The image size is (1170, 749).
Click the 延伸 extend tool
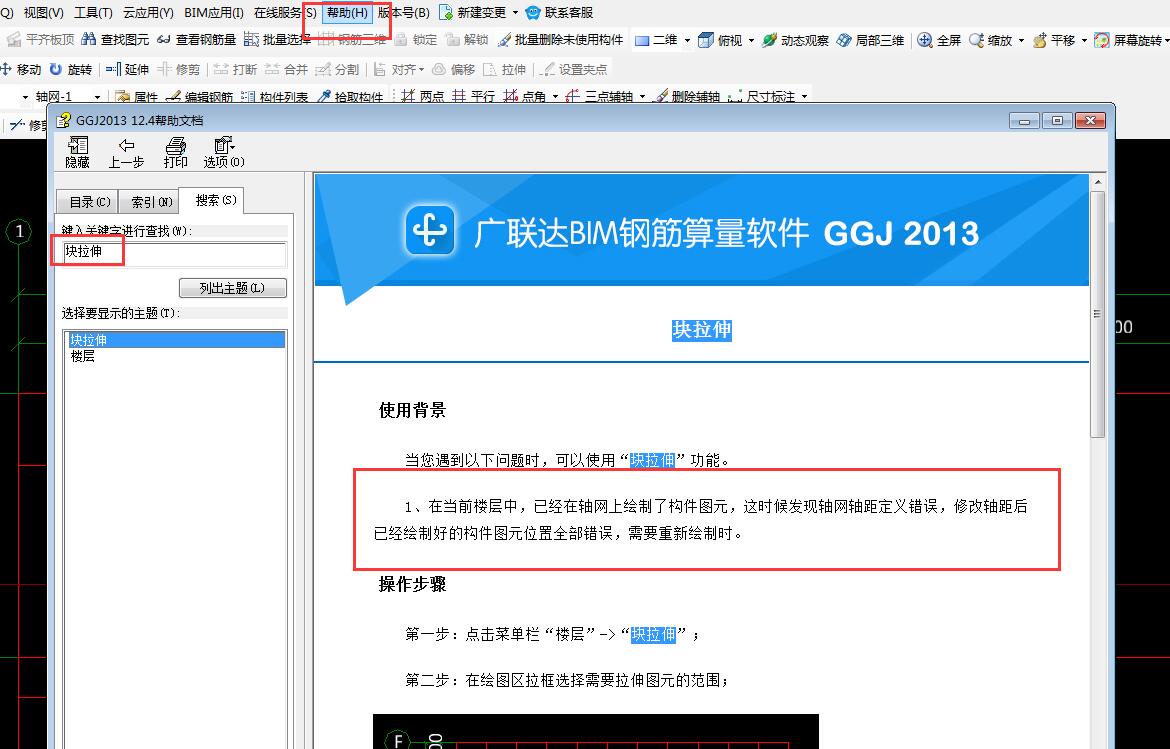[128, 69]
